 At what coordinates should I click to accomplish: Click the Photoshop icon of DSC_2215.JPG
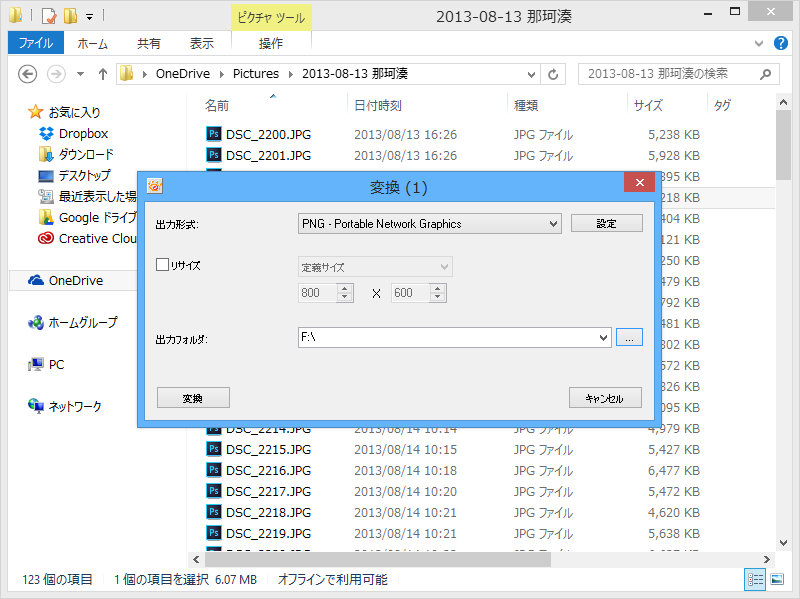coord(214,449)
